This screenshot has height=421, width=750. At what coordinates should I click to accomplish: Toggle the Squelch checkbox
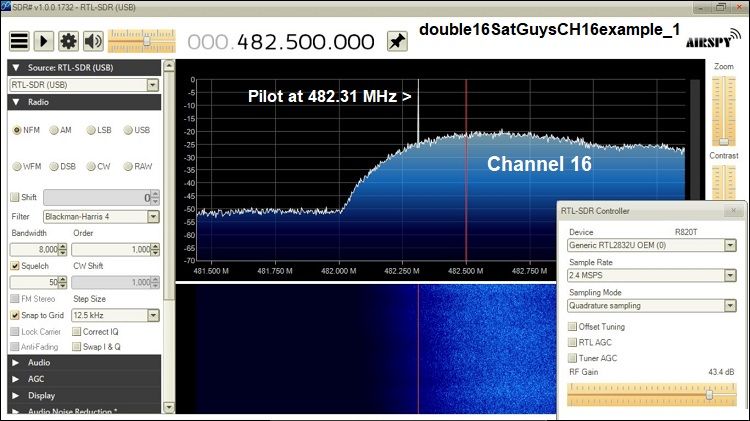pyautogui.click(x=14, y=266)
